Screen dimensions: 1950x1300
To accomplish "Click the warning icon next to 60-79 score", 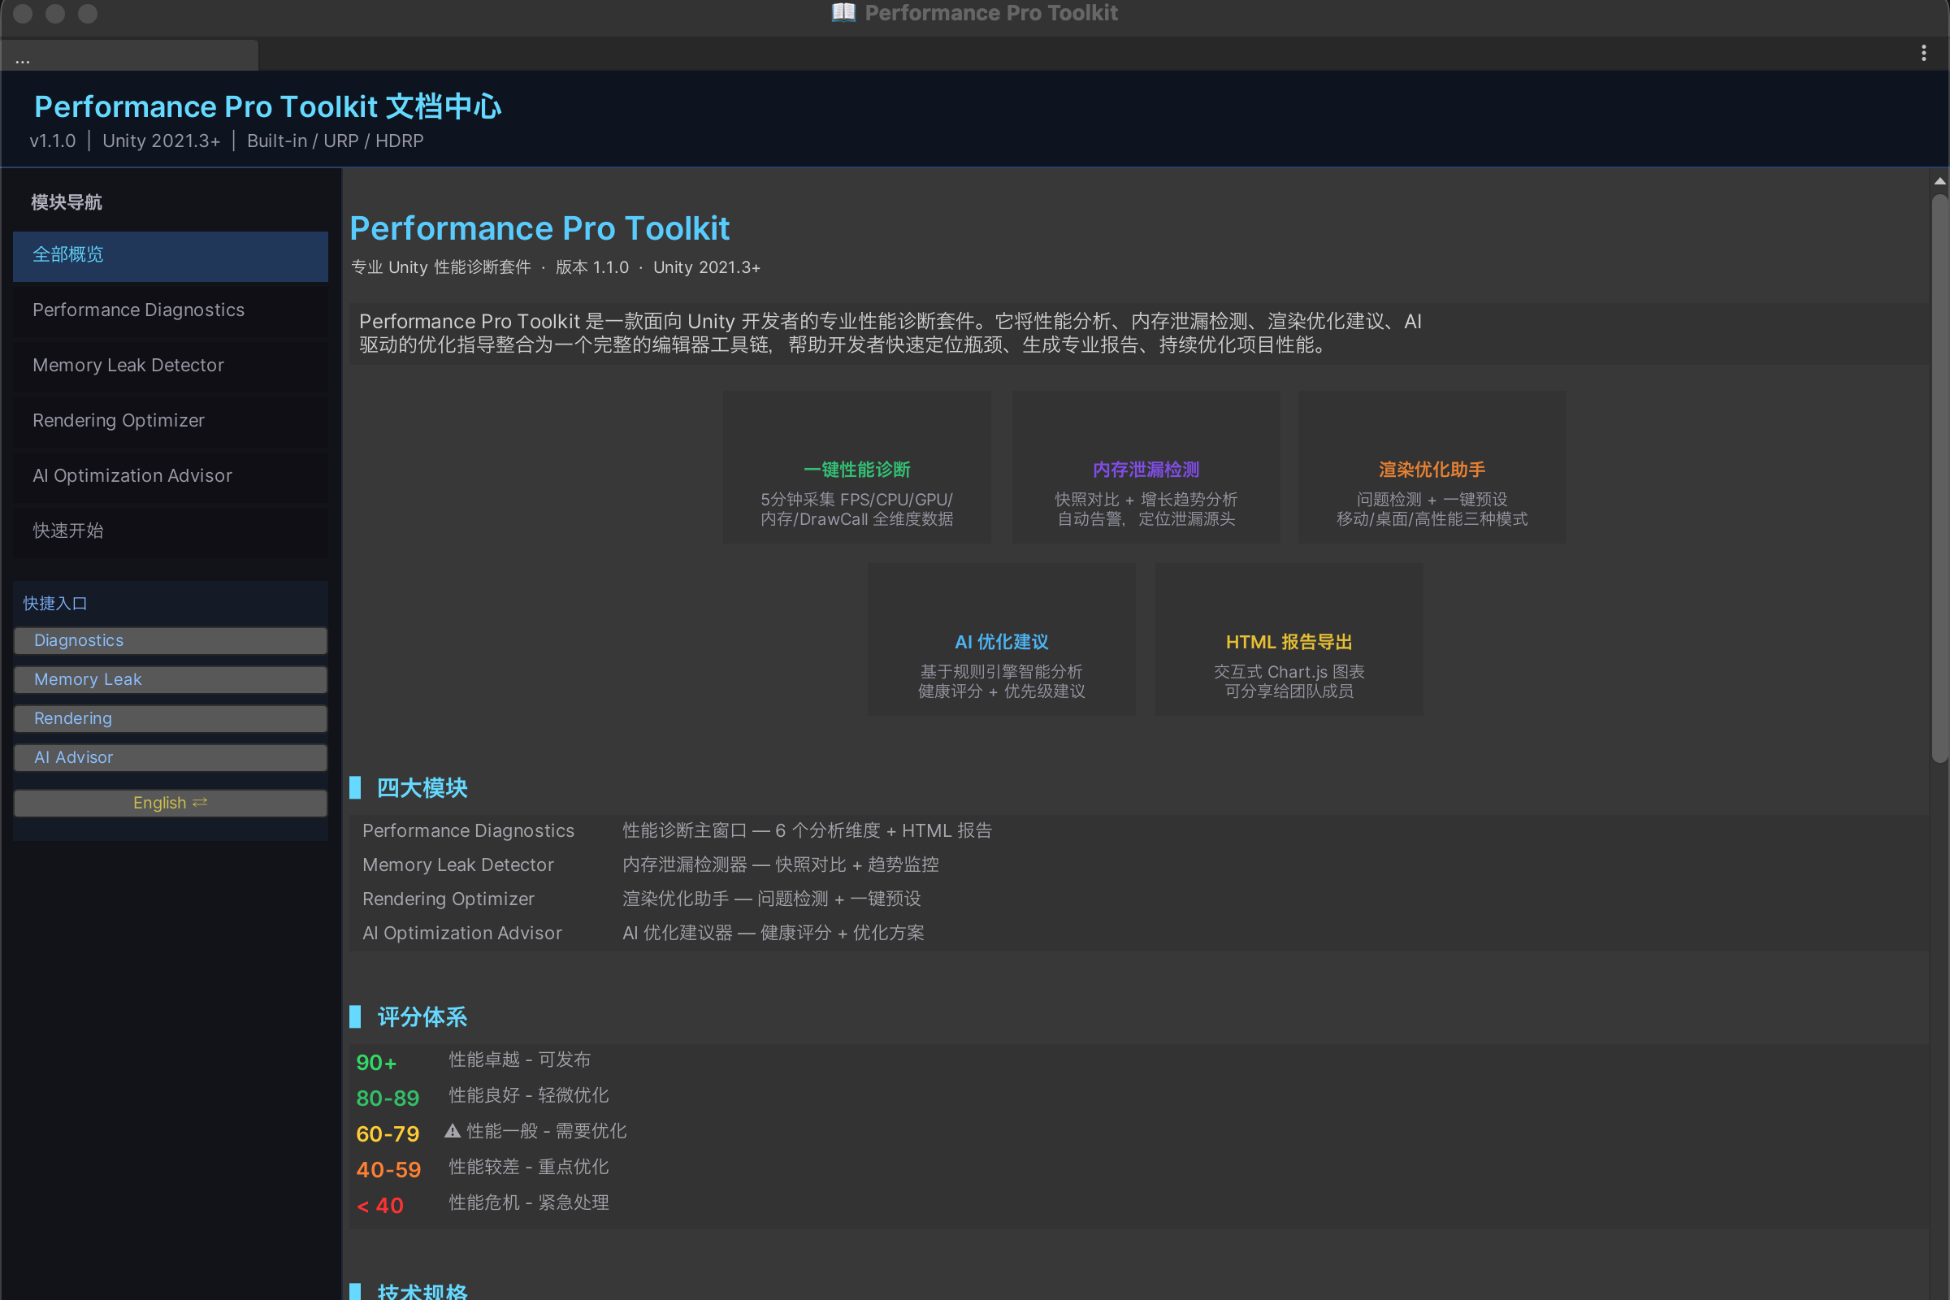I will pos(452,1131).
